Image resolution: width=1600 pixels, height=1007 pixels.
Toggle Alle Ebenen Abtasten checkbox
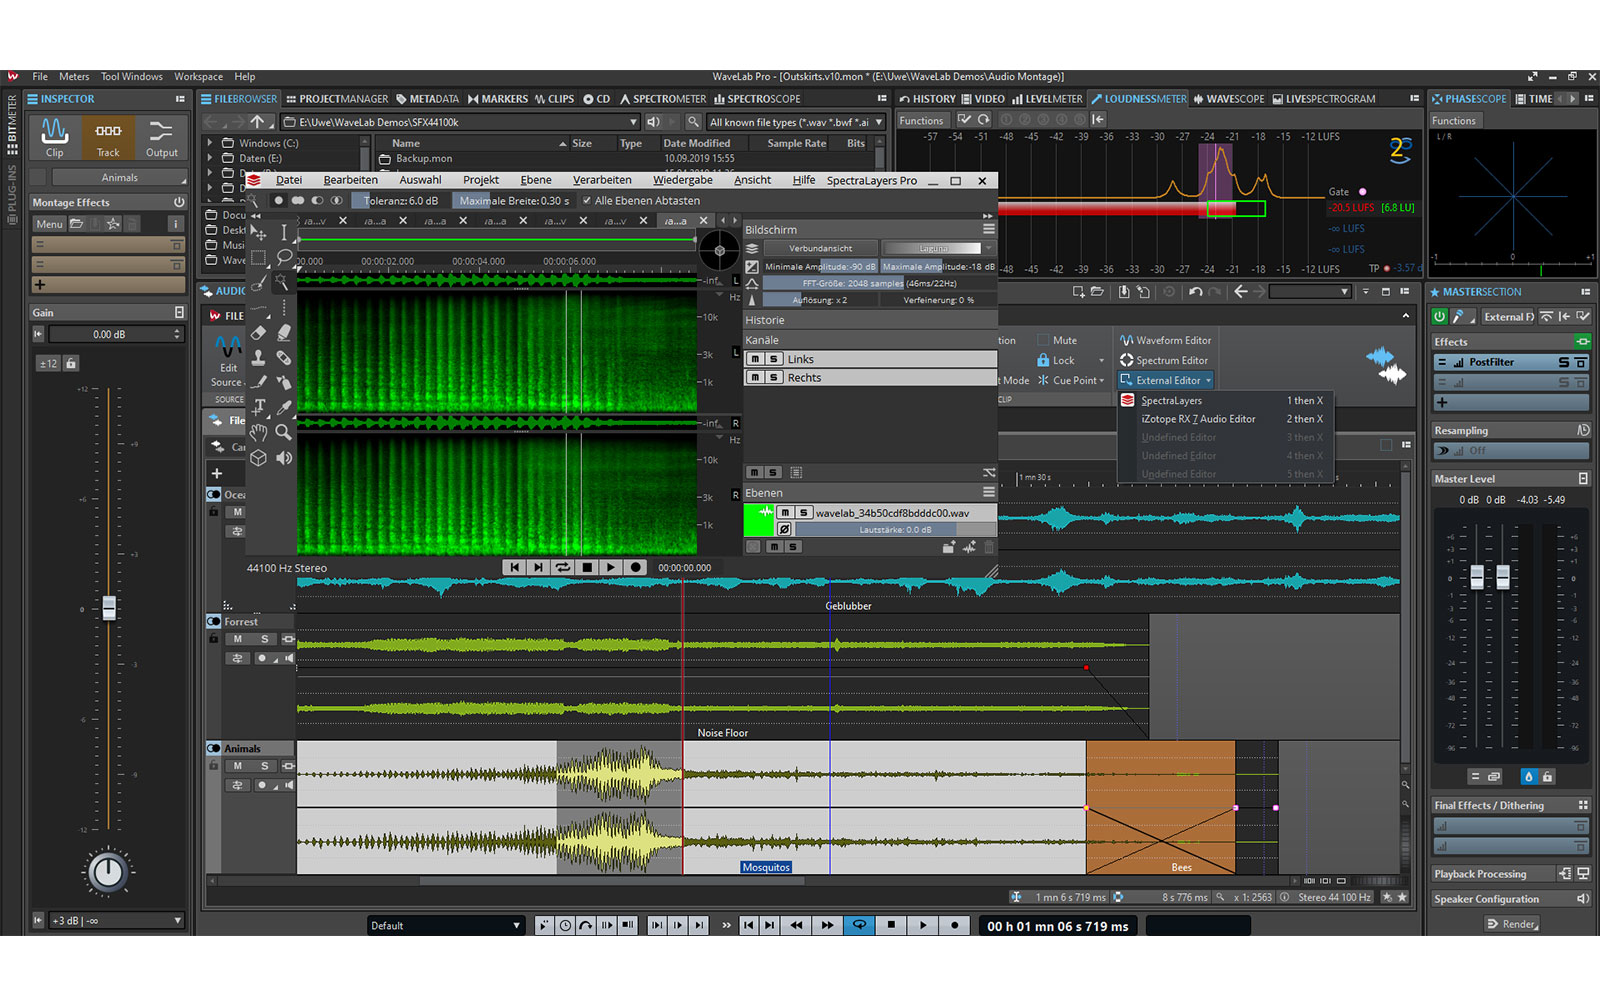pos(587,200)
